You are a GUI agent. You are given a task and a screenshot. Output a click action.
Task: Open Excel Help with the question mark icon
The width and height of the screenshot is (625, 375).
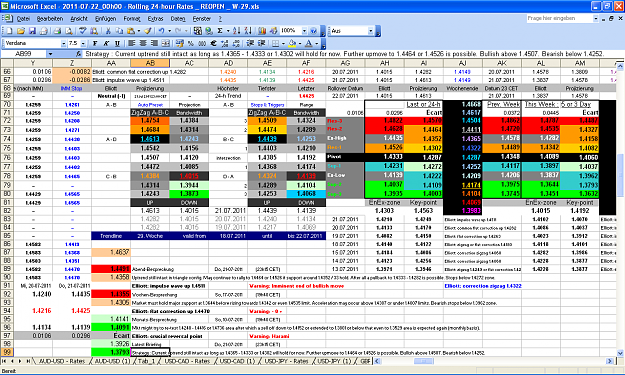coord(313,31)
